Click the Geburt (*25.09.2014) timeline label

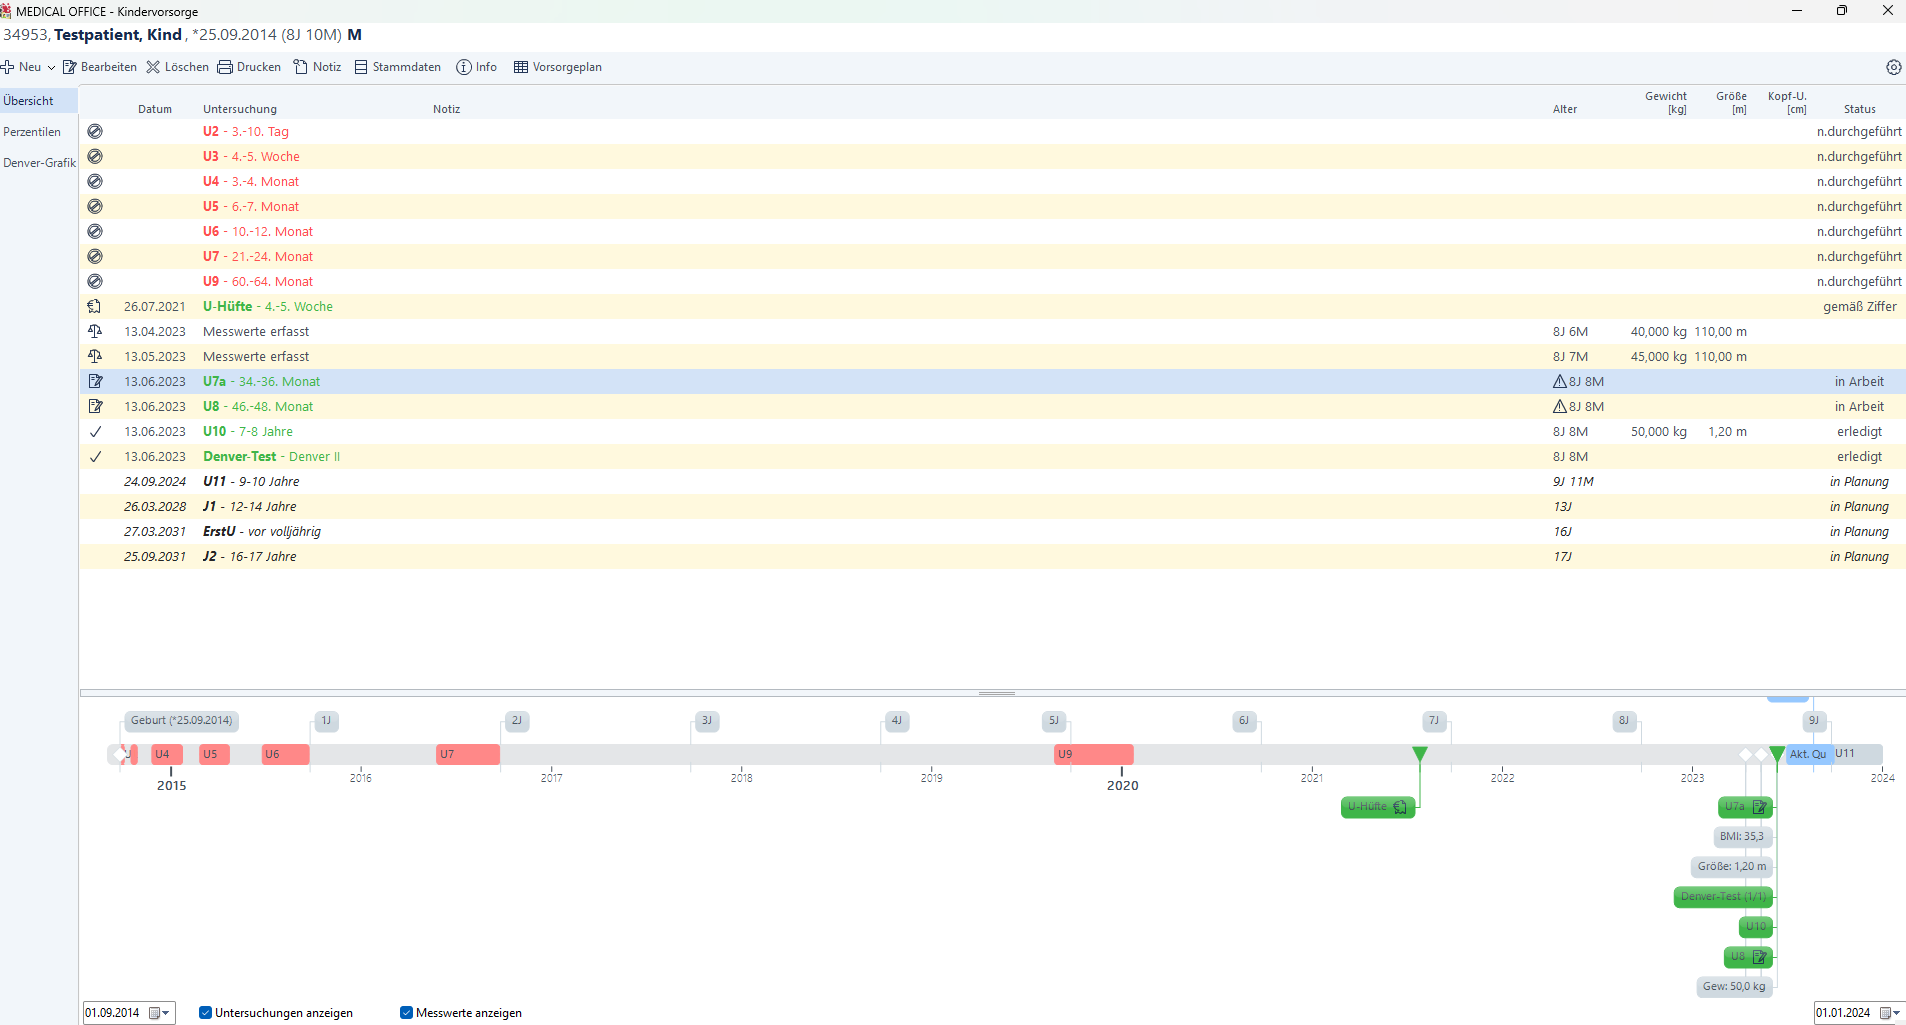tap(181, 721)
